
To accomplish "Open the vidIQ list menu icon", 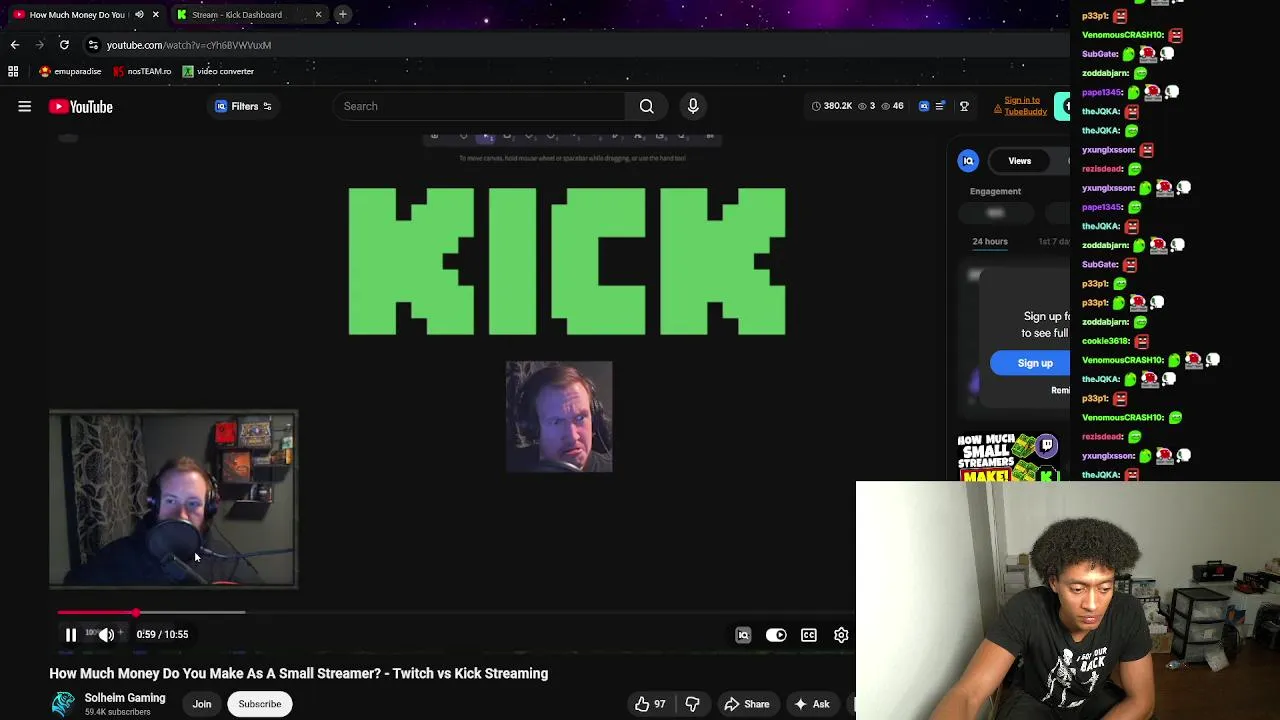I will [940, 106].
